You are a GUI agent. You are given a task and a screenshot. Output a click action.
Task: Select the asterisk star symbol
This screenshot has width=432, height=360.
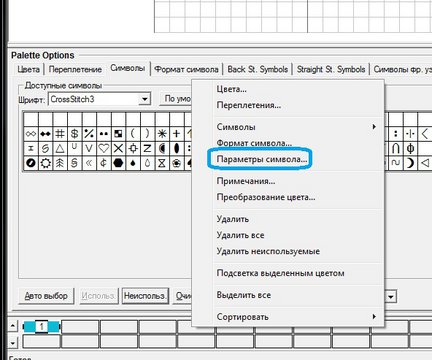[x=162, y=134]
